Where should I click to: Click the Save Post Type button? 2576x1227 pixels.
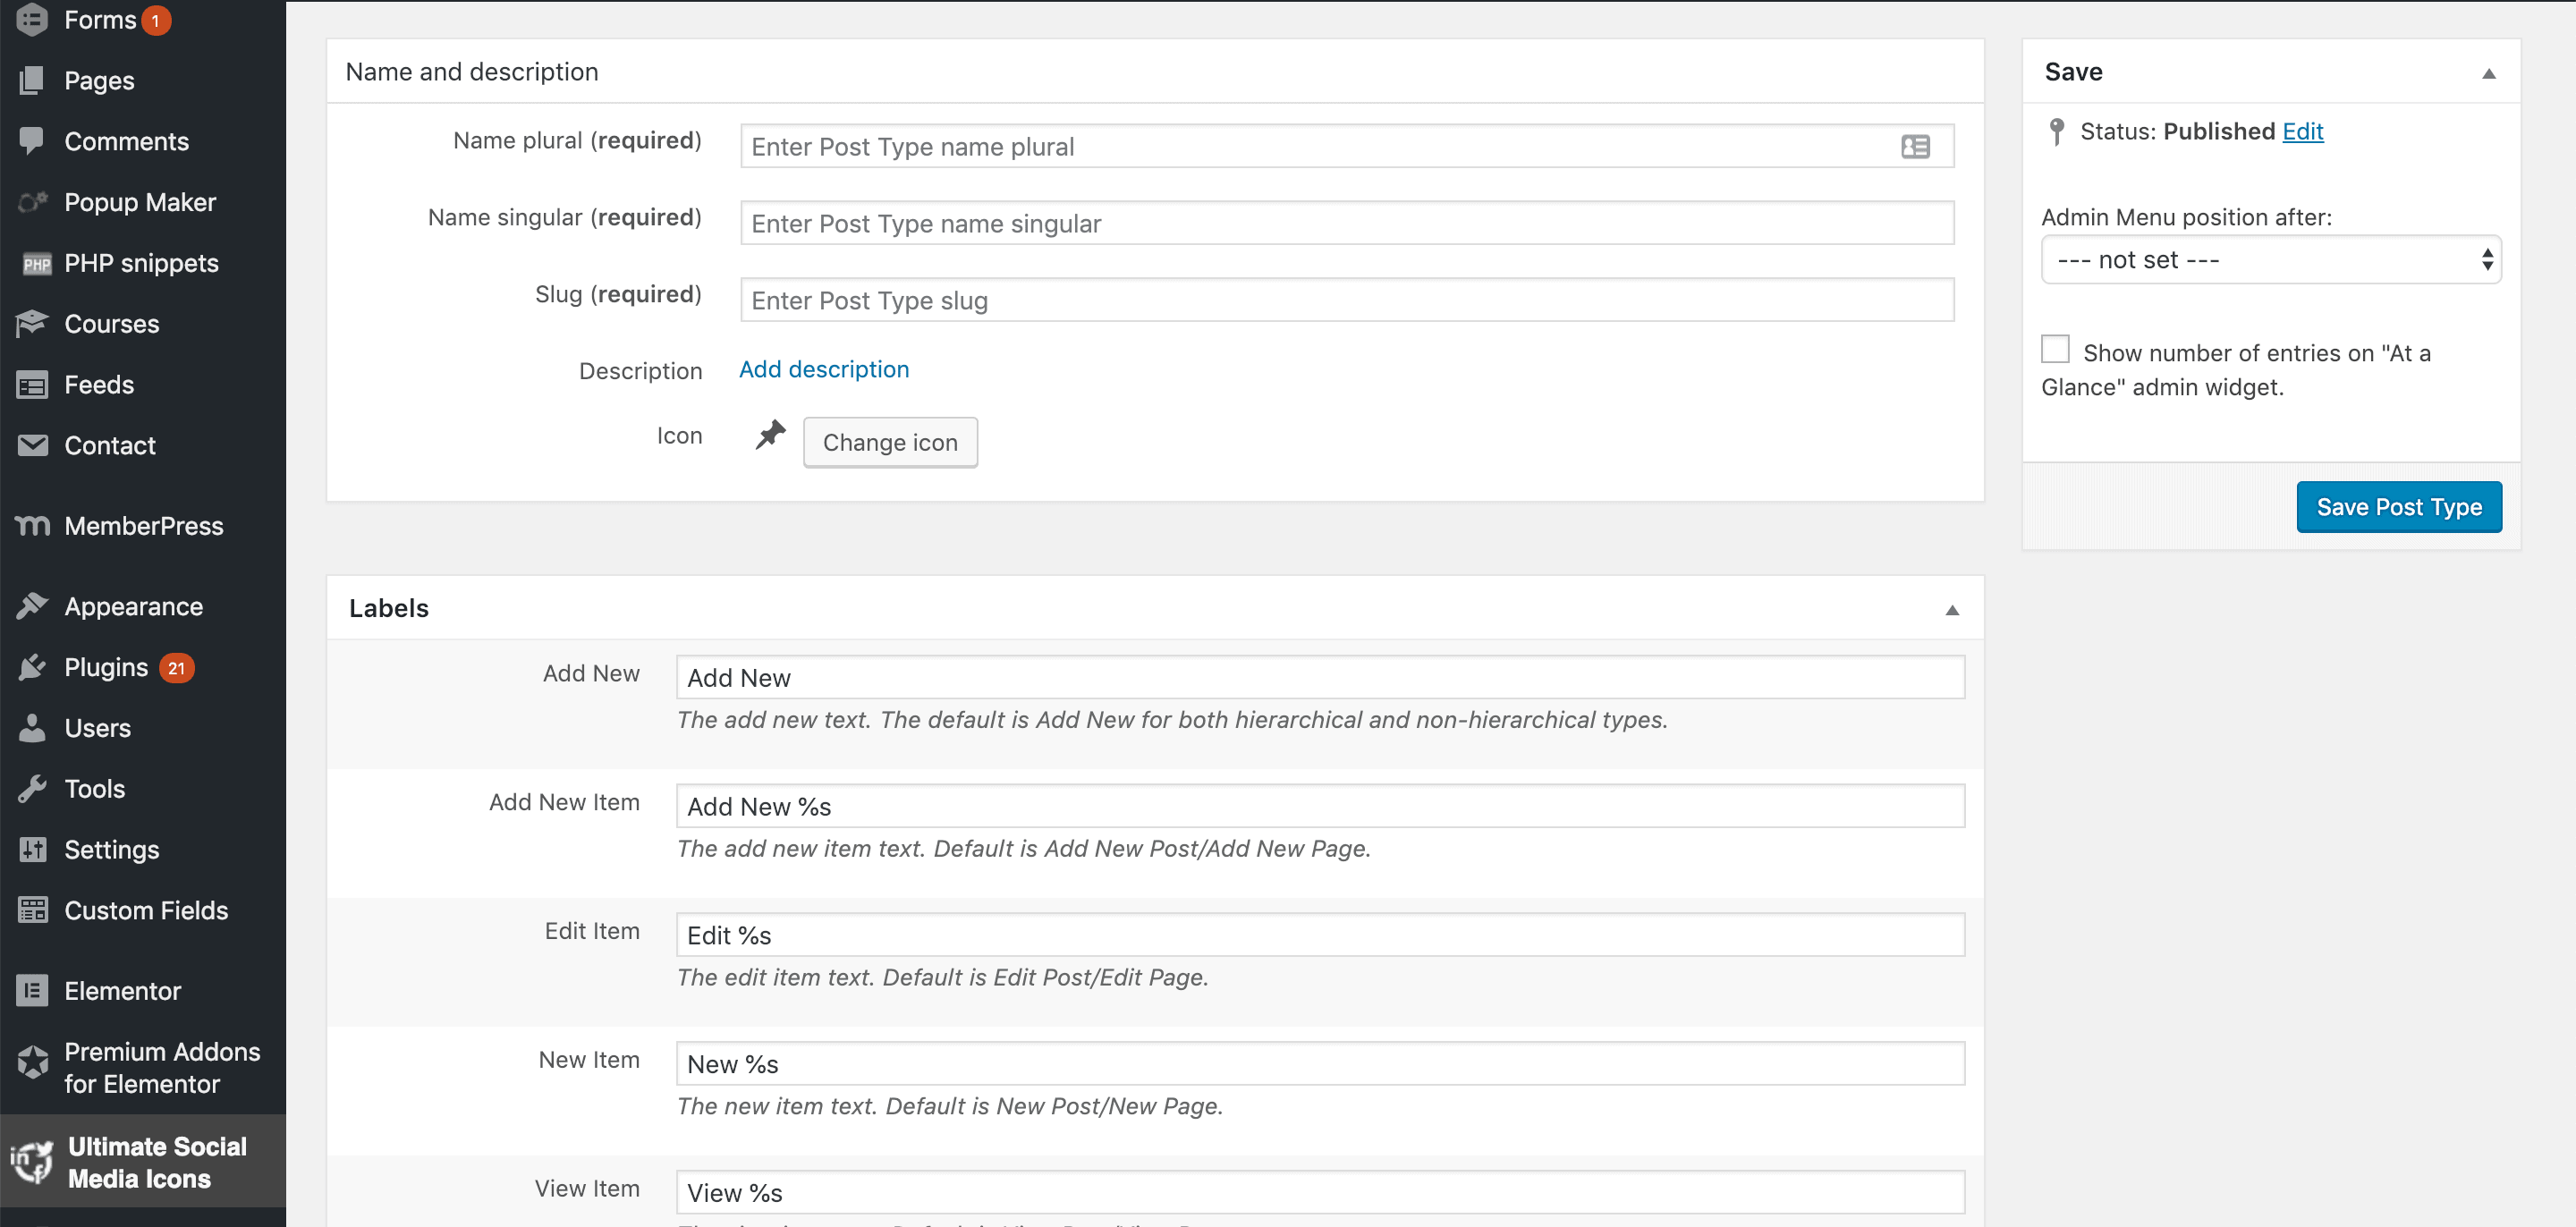[2399, 507]
